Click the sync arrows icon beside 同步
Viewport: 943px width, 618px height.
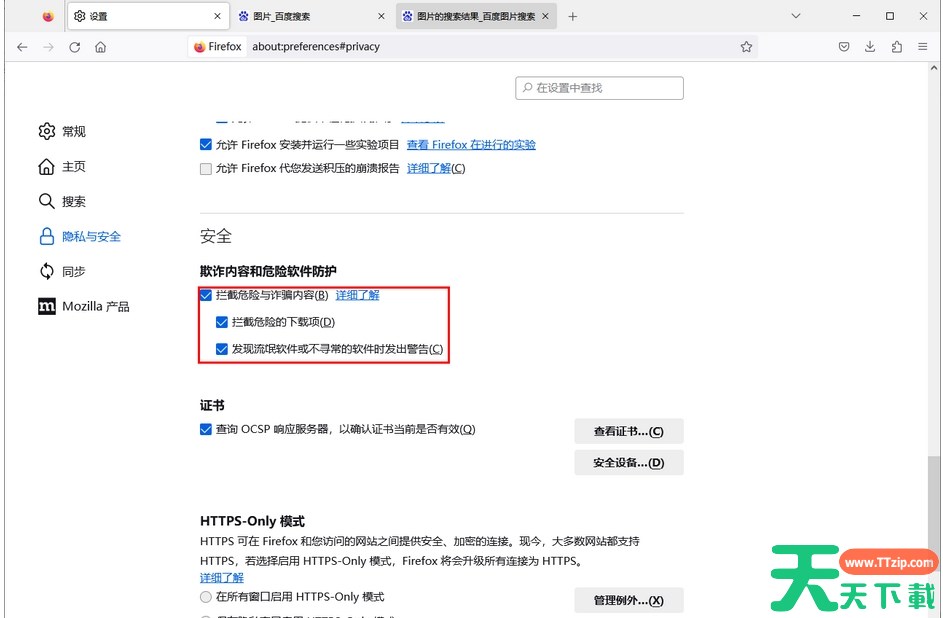[x=46, y=272]
